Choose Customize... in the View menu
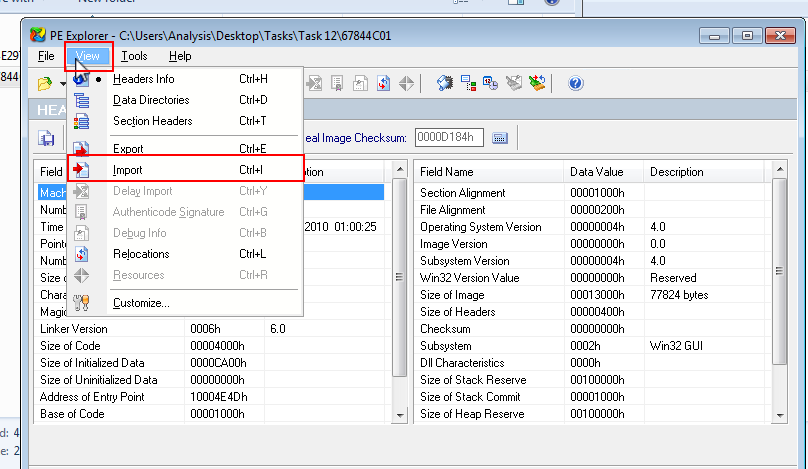The height and width of the screenshot is (469, 808). click(140, 303)
